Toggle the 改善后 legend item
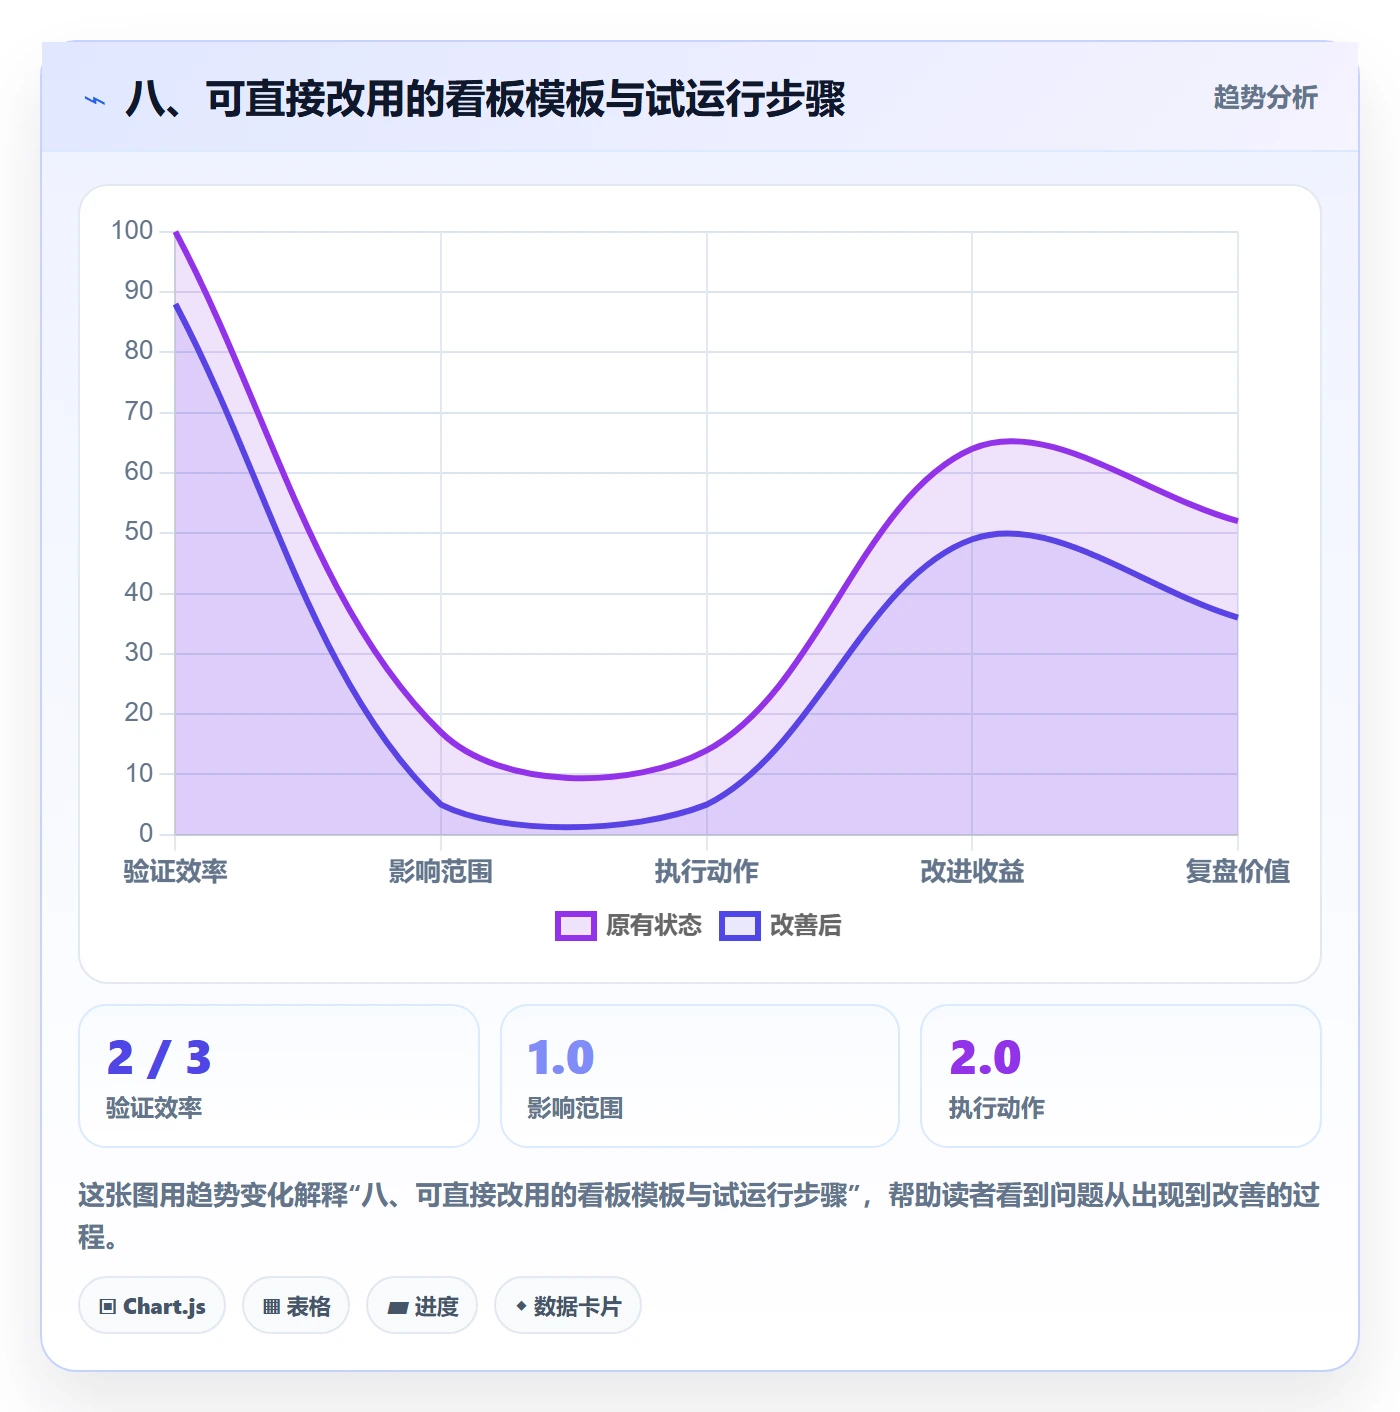The image size is (1400, 1412). [x=780, y=926]
